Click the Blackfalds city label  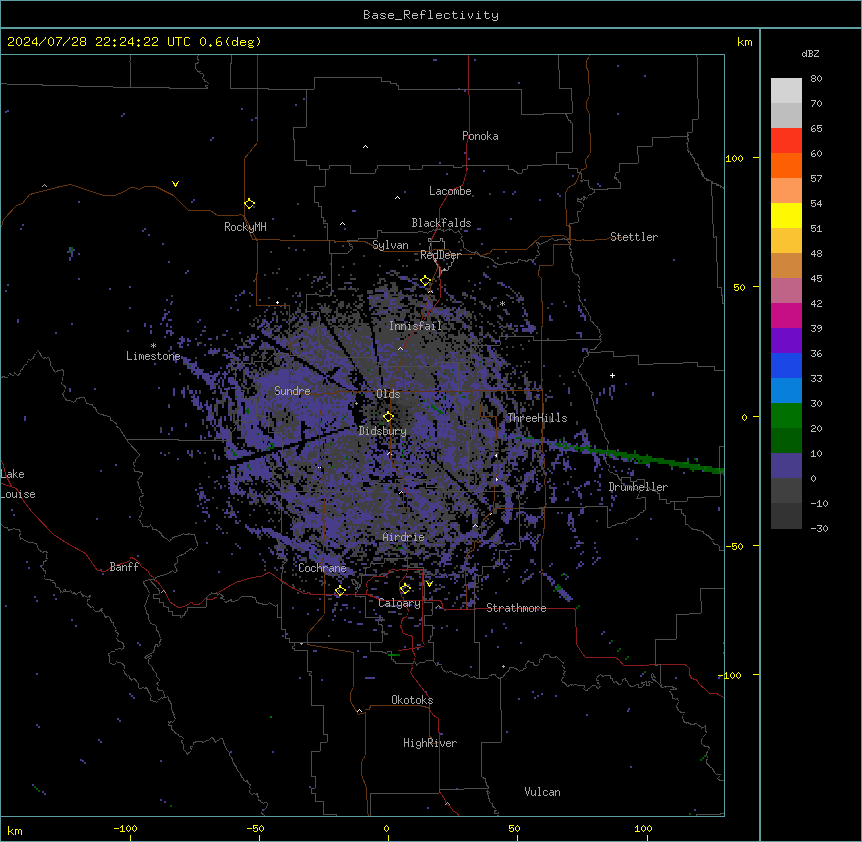coord(441,223)
